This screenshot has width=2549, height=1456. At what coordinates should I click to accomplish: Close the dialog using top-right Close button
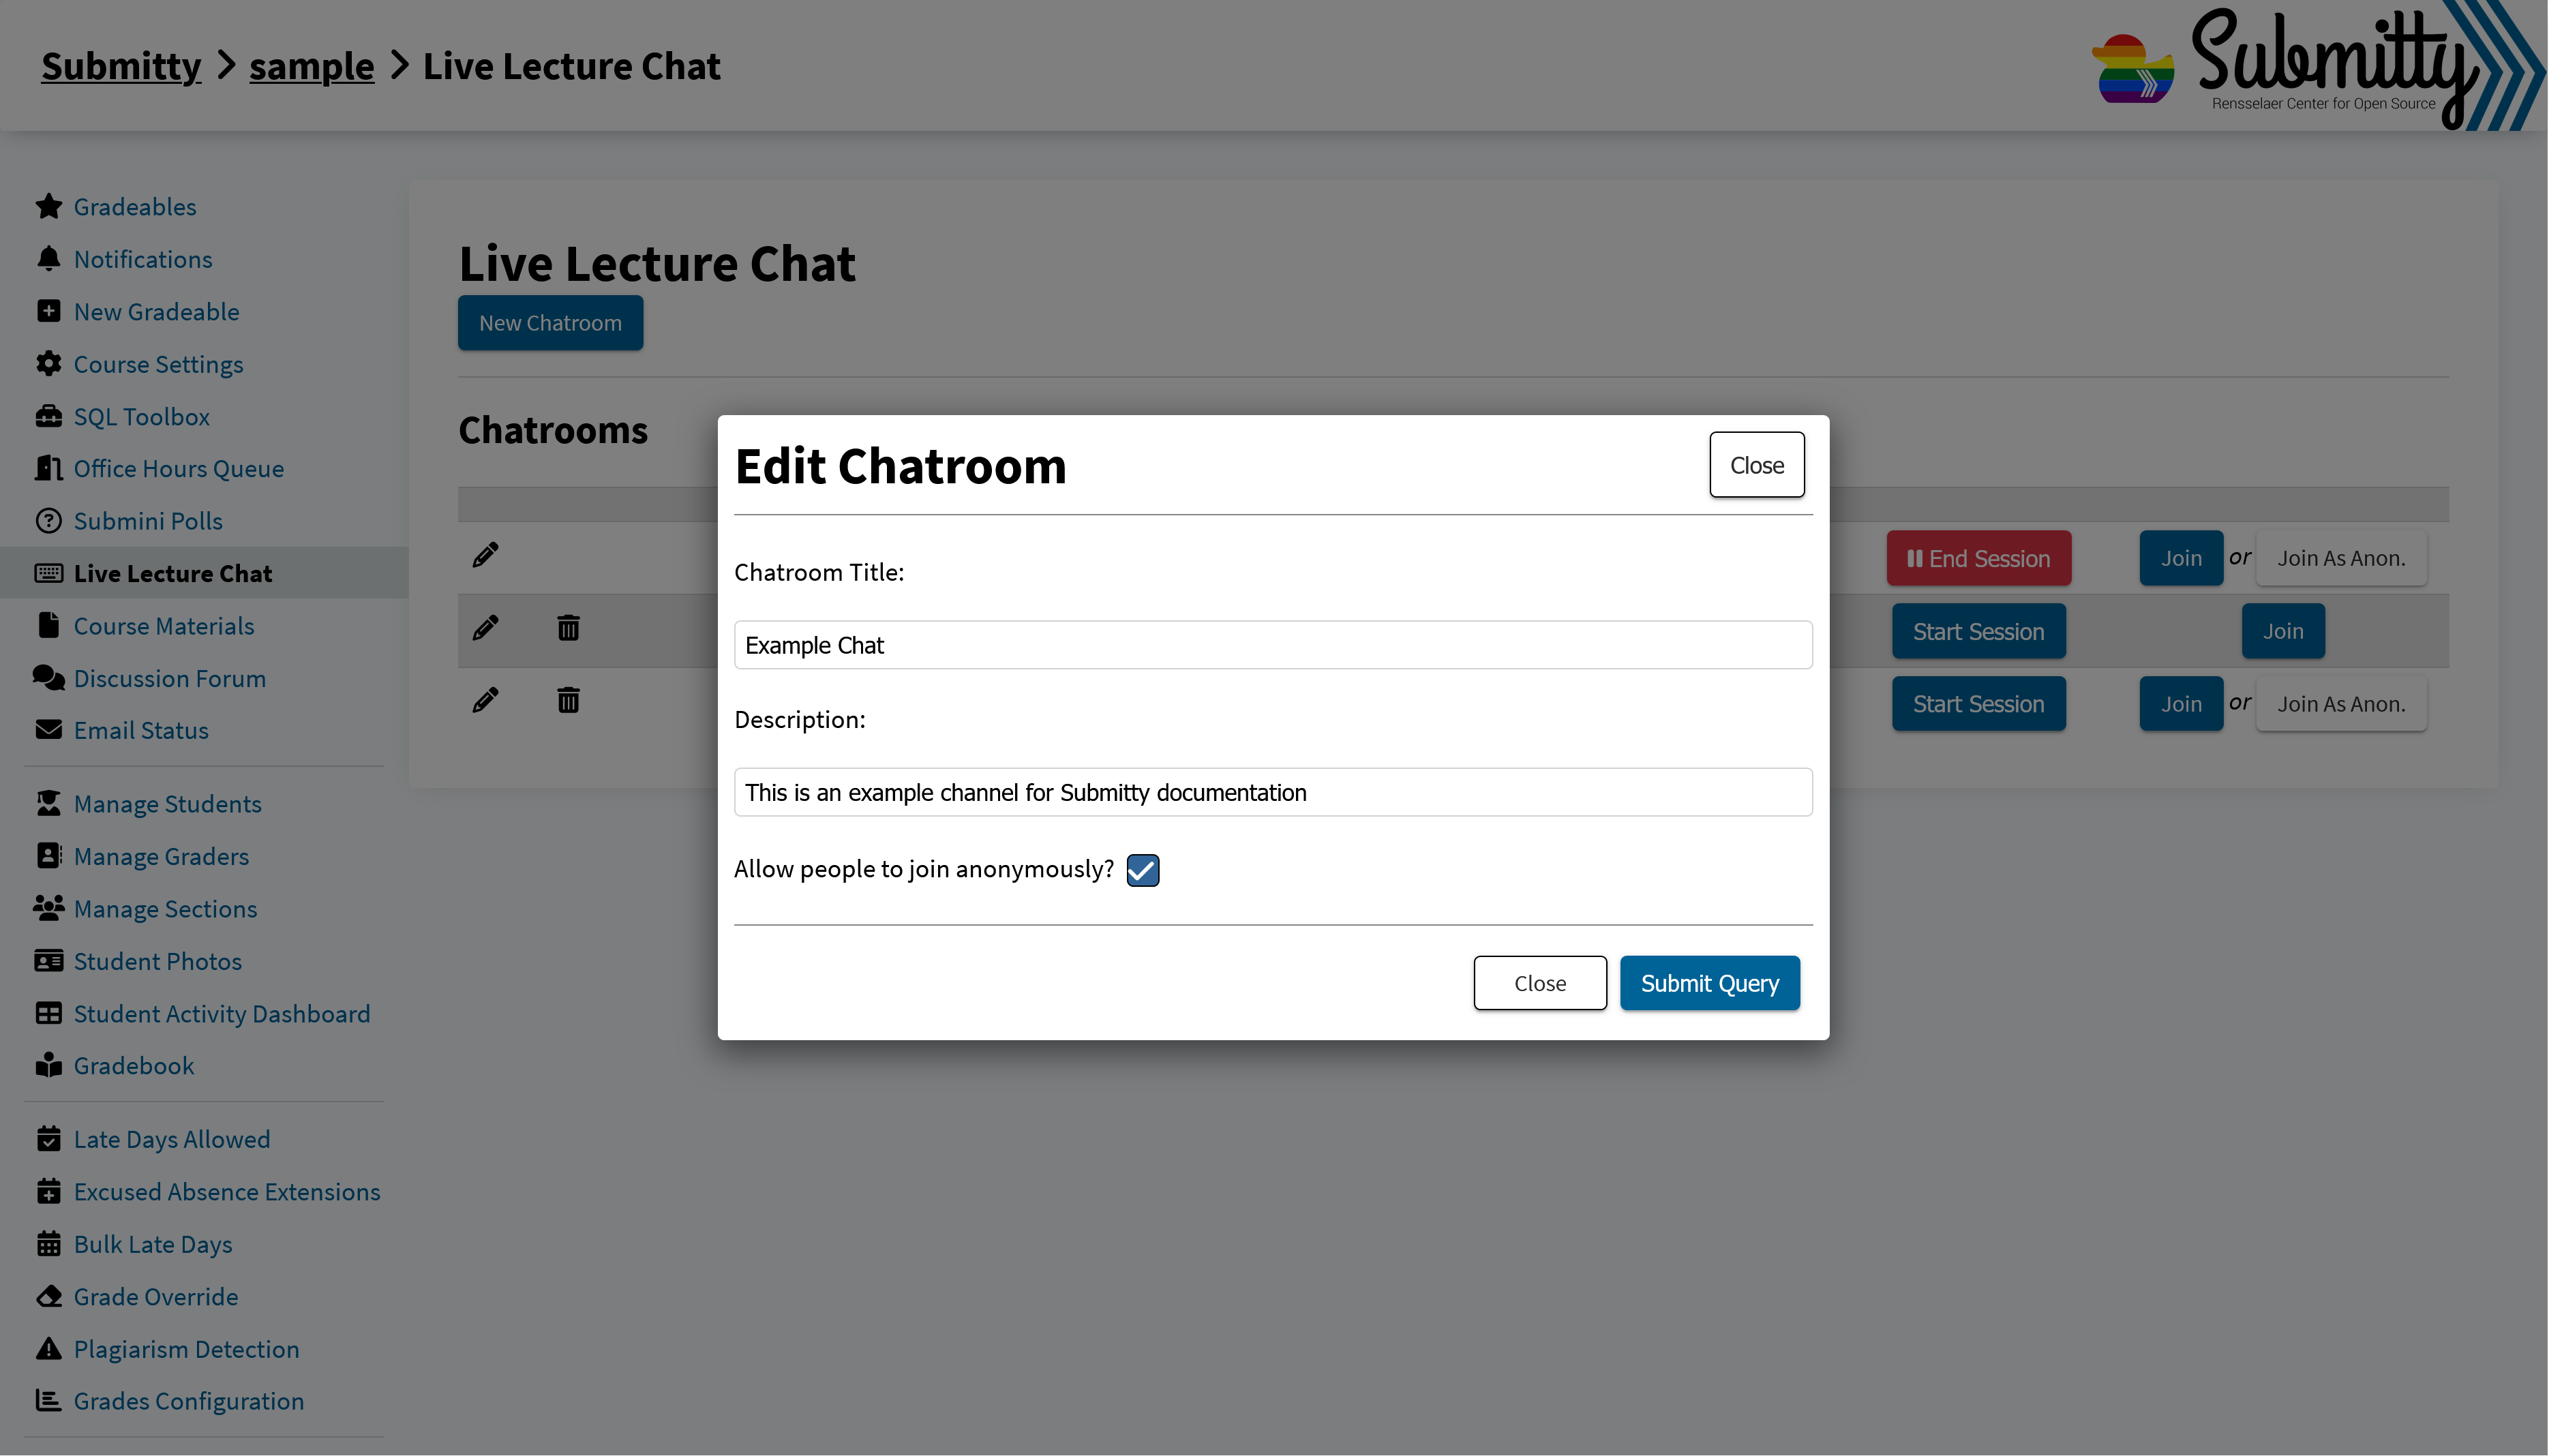(1756, 465)
